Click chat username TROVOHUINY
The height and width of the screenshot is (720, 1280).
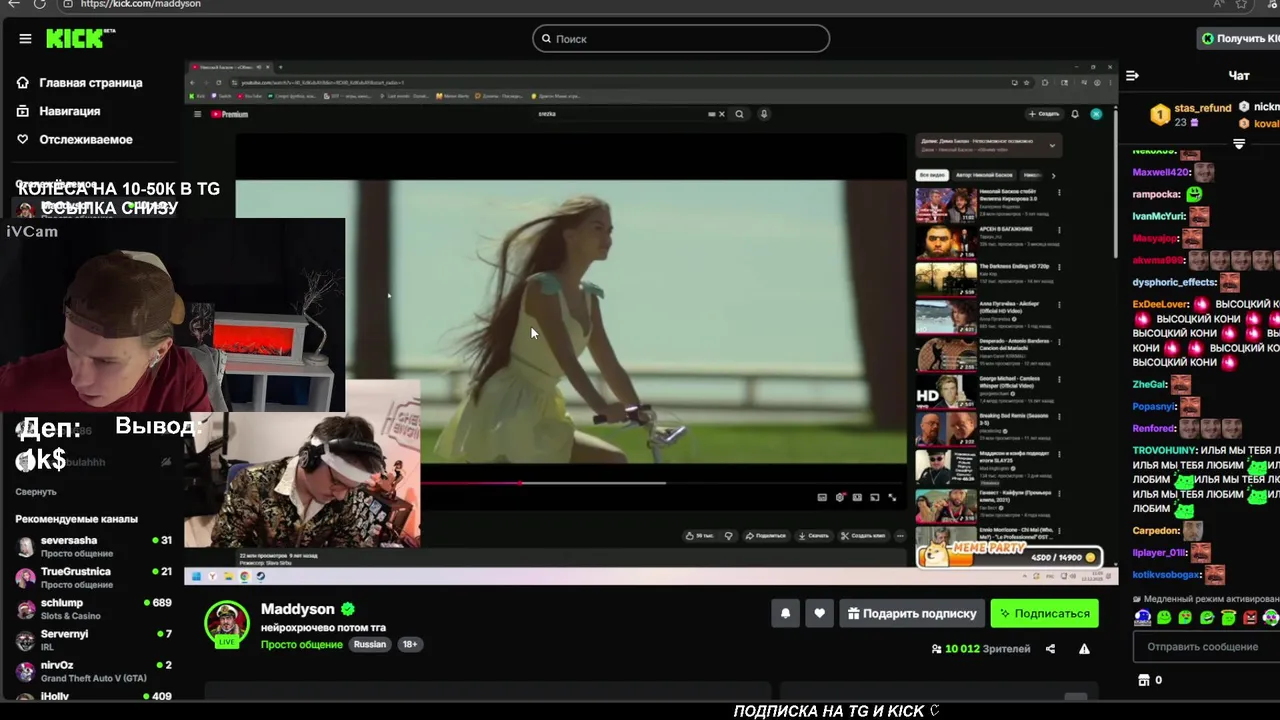1165,450
